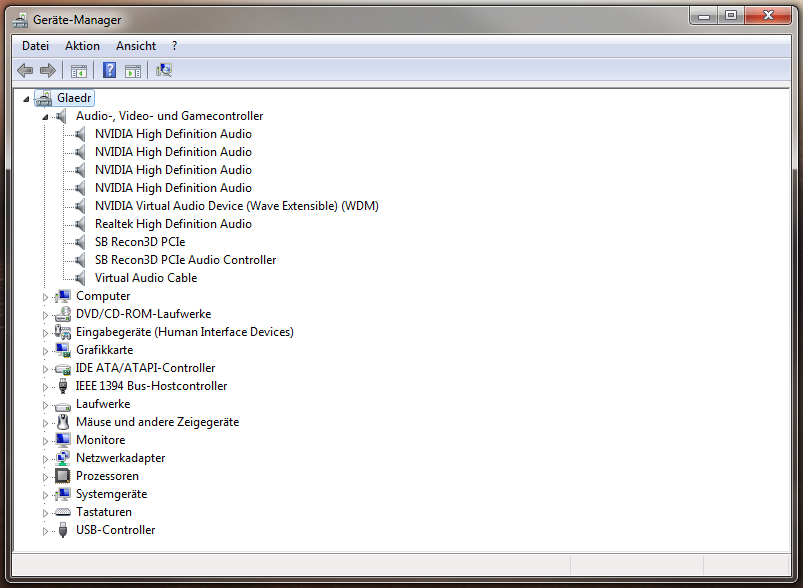Scan for hardware changes toolbar icon
The height and width of the screenshot is (588, 803).
[x=164, y=70]
